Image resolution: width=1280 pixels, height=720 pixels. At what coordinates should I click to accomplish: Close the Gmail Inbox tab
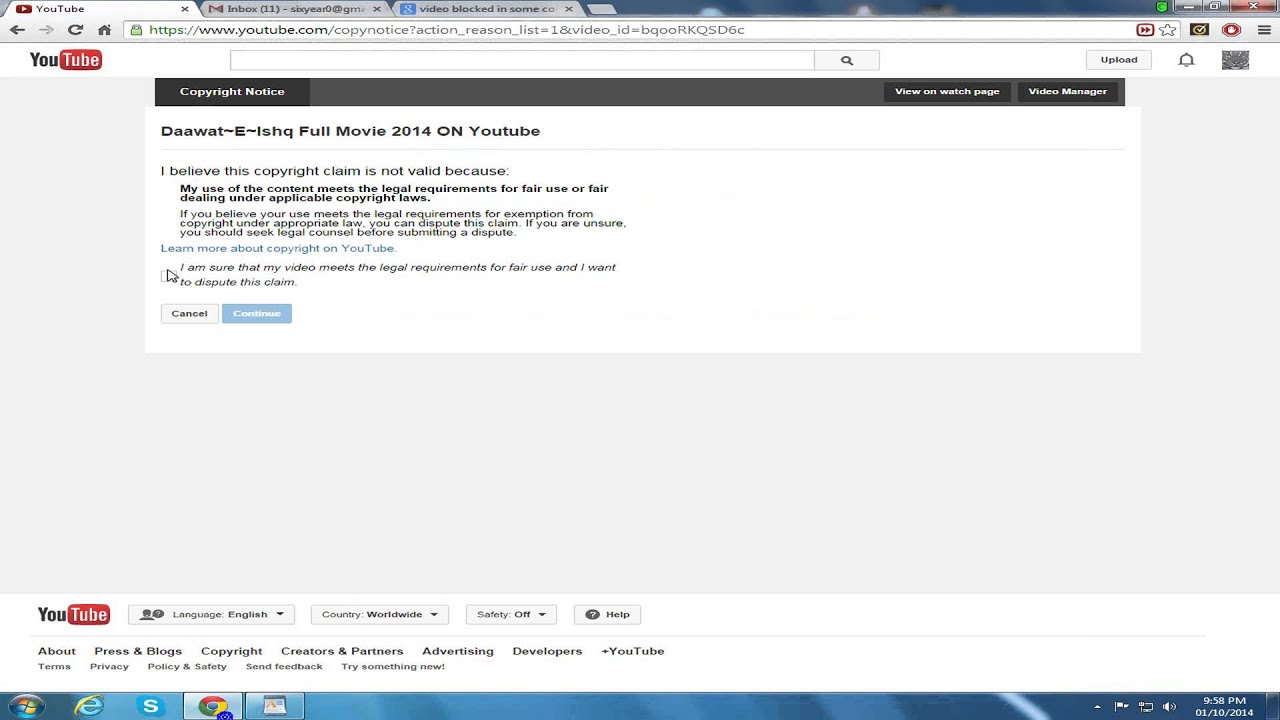tap(377, 9)
